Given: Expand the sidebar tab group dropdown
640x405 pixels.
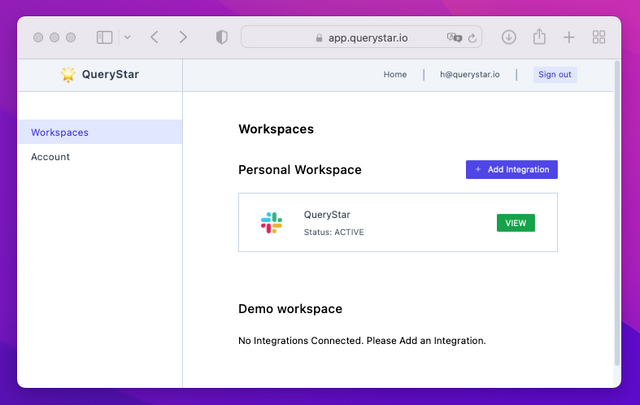Looking at the screenshot, I should (127, 37).
